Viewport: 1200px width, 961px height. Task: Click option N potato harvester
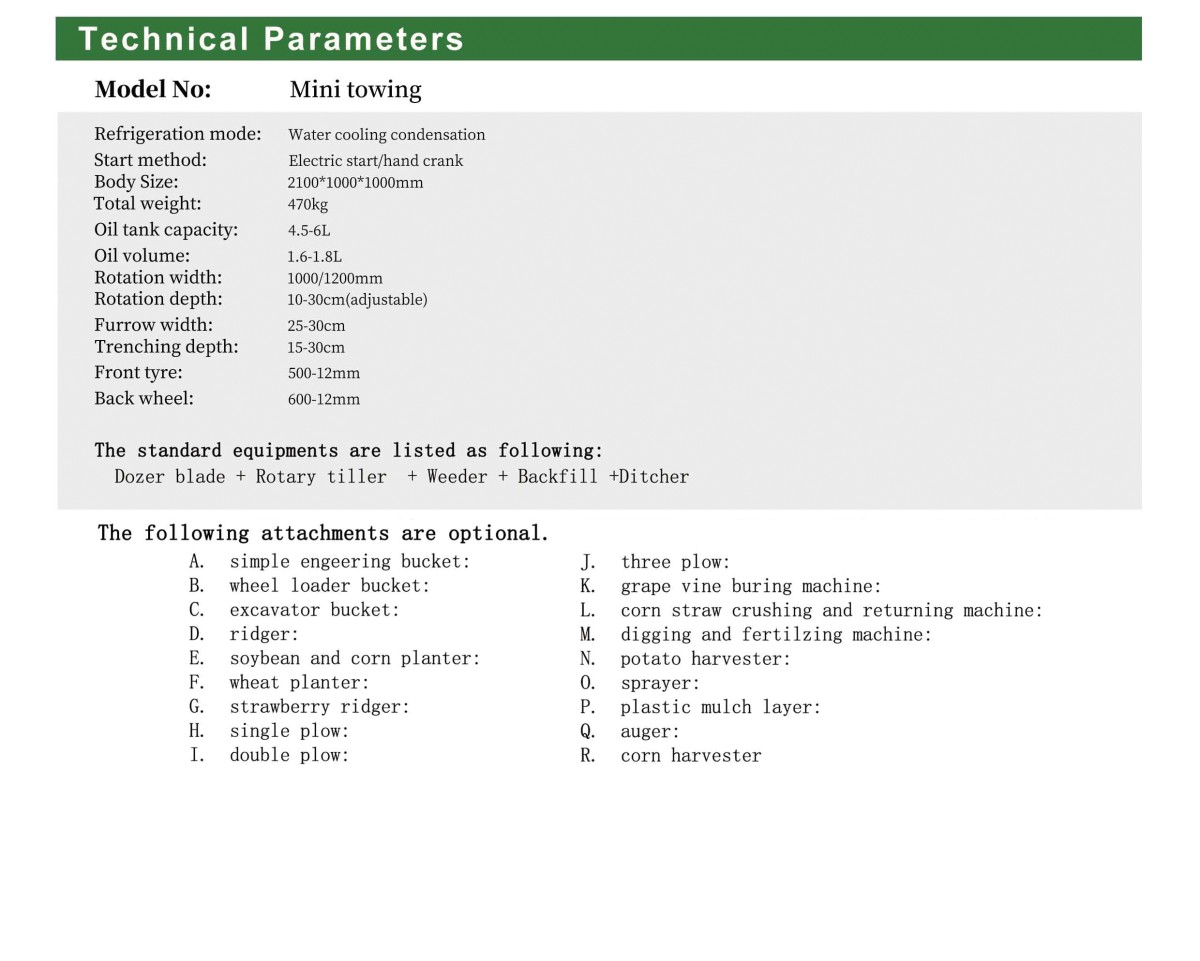coord(705,659)
